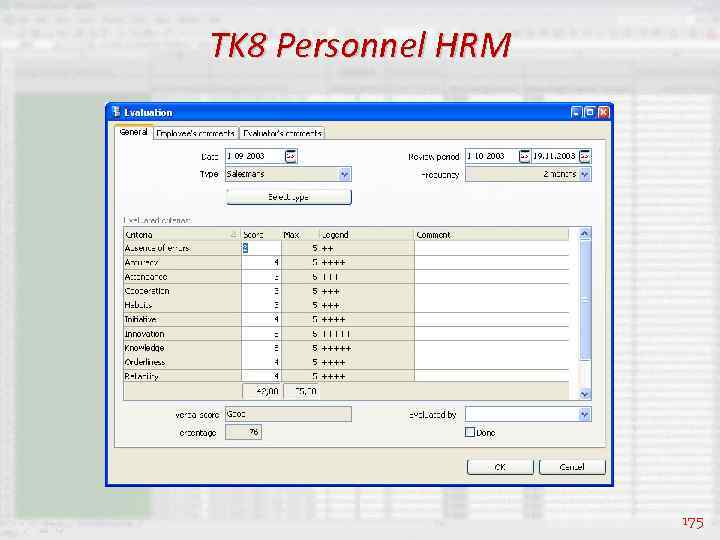Select the Habits criteria row
Viewport: 720px width, 540px height.
tap(346, 305)
